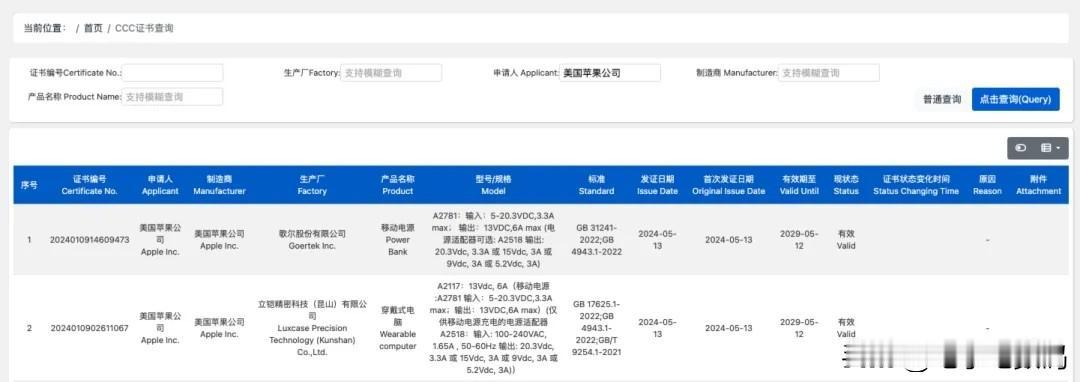This screenshot has width=1080, height=382.
Task: Sort by 有效期至 Valid Until column header
Action: [799, 184]
